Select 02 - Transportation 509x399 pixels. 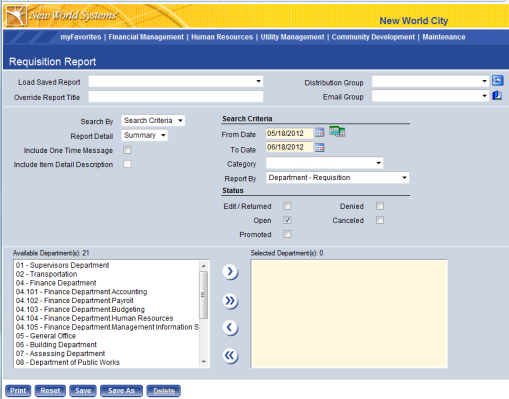coord(46,274)
